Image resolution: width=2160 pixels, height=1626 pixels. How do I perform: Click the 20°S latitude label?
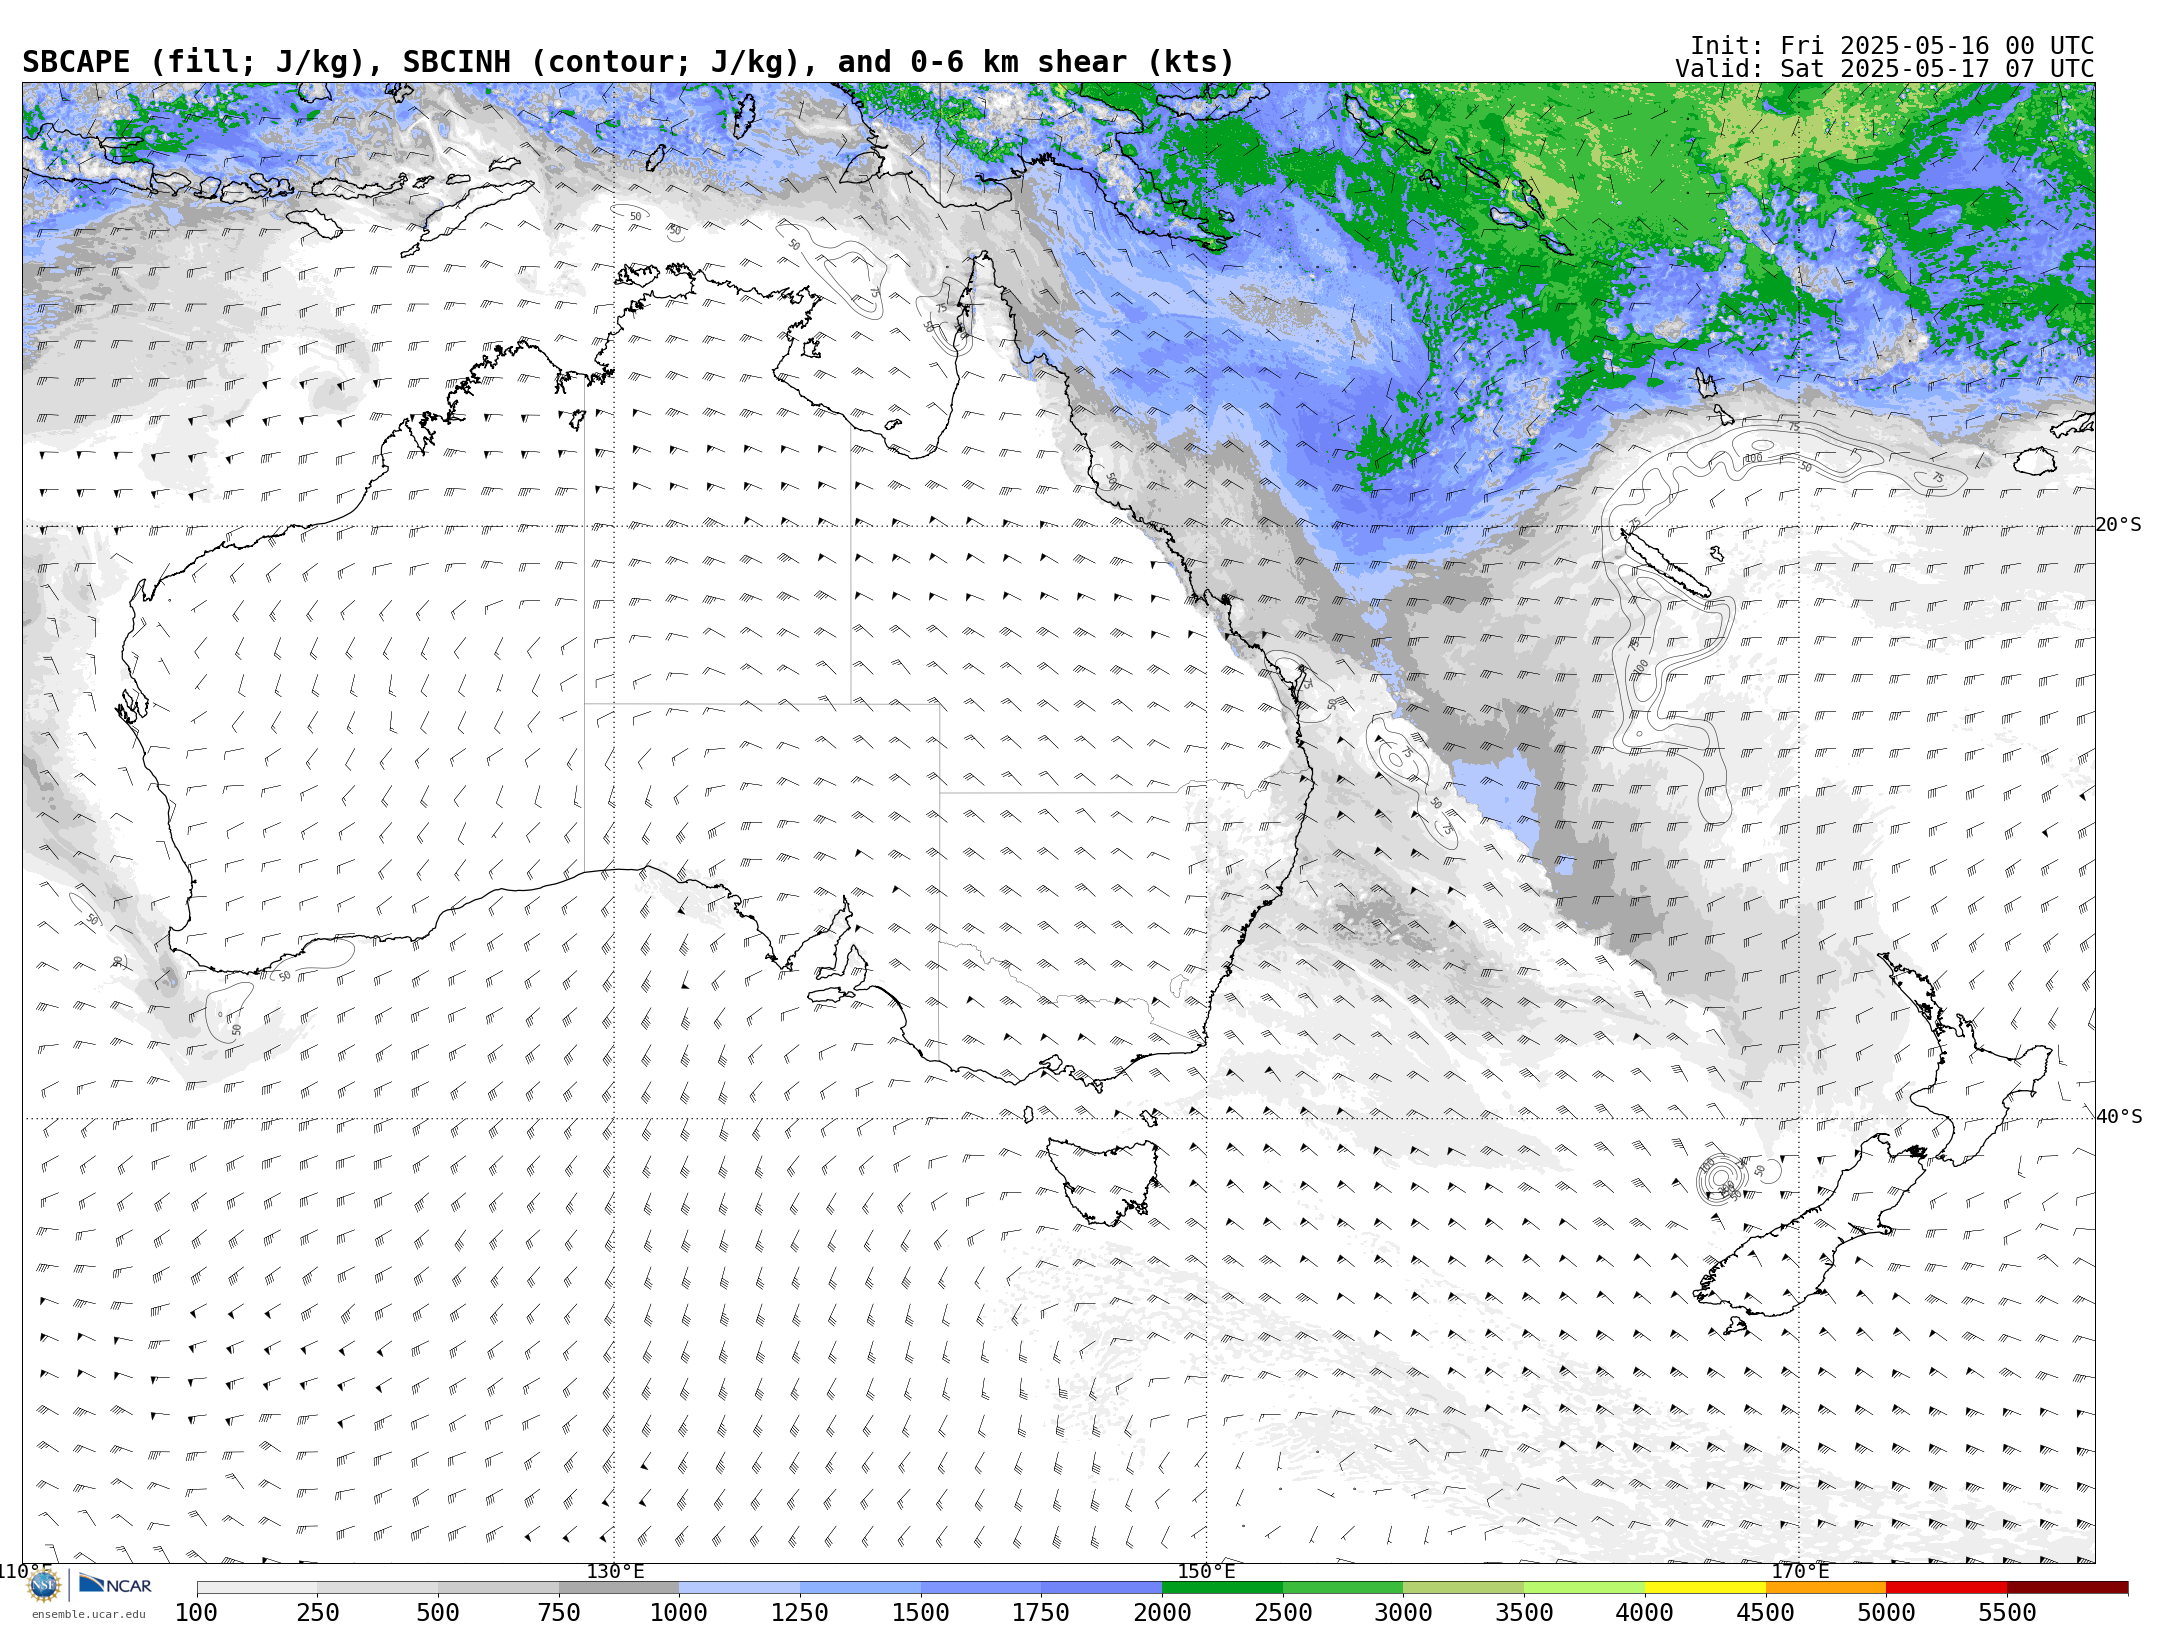[2119, 525]
